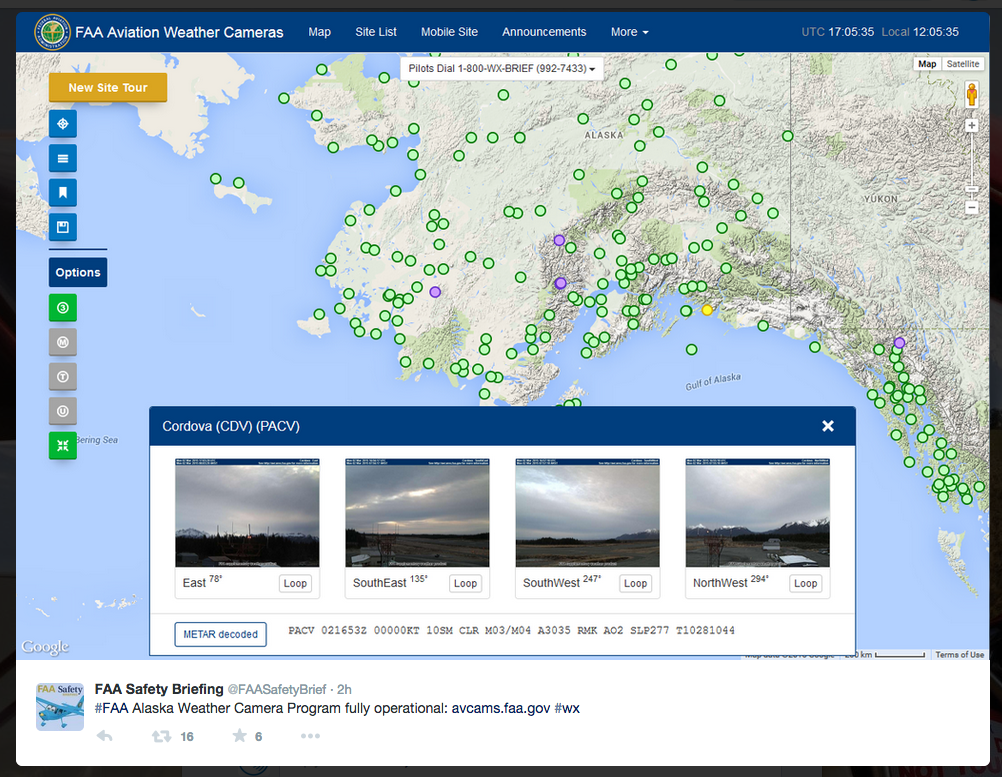Click the purple marker near Juneau area

(899, 342)
